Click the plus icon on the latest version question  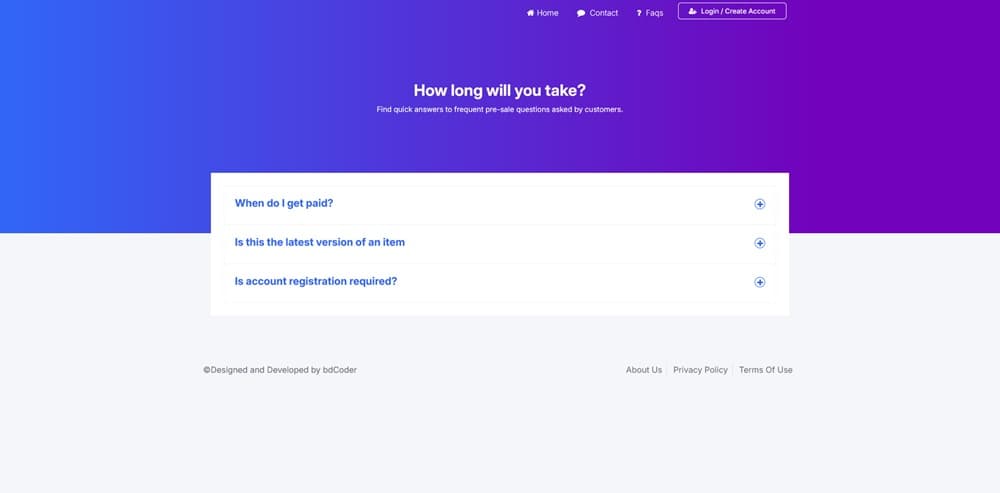pyautogui.click(x=759, y=243)
